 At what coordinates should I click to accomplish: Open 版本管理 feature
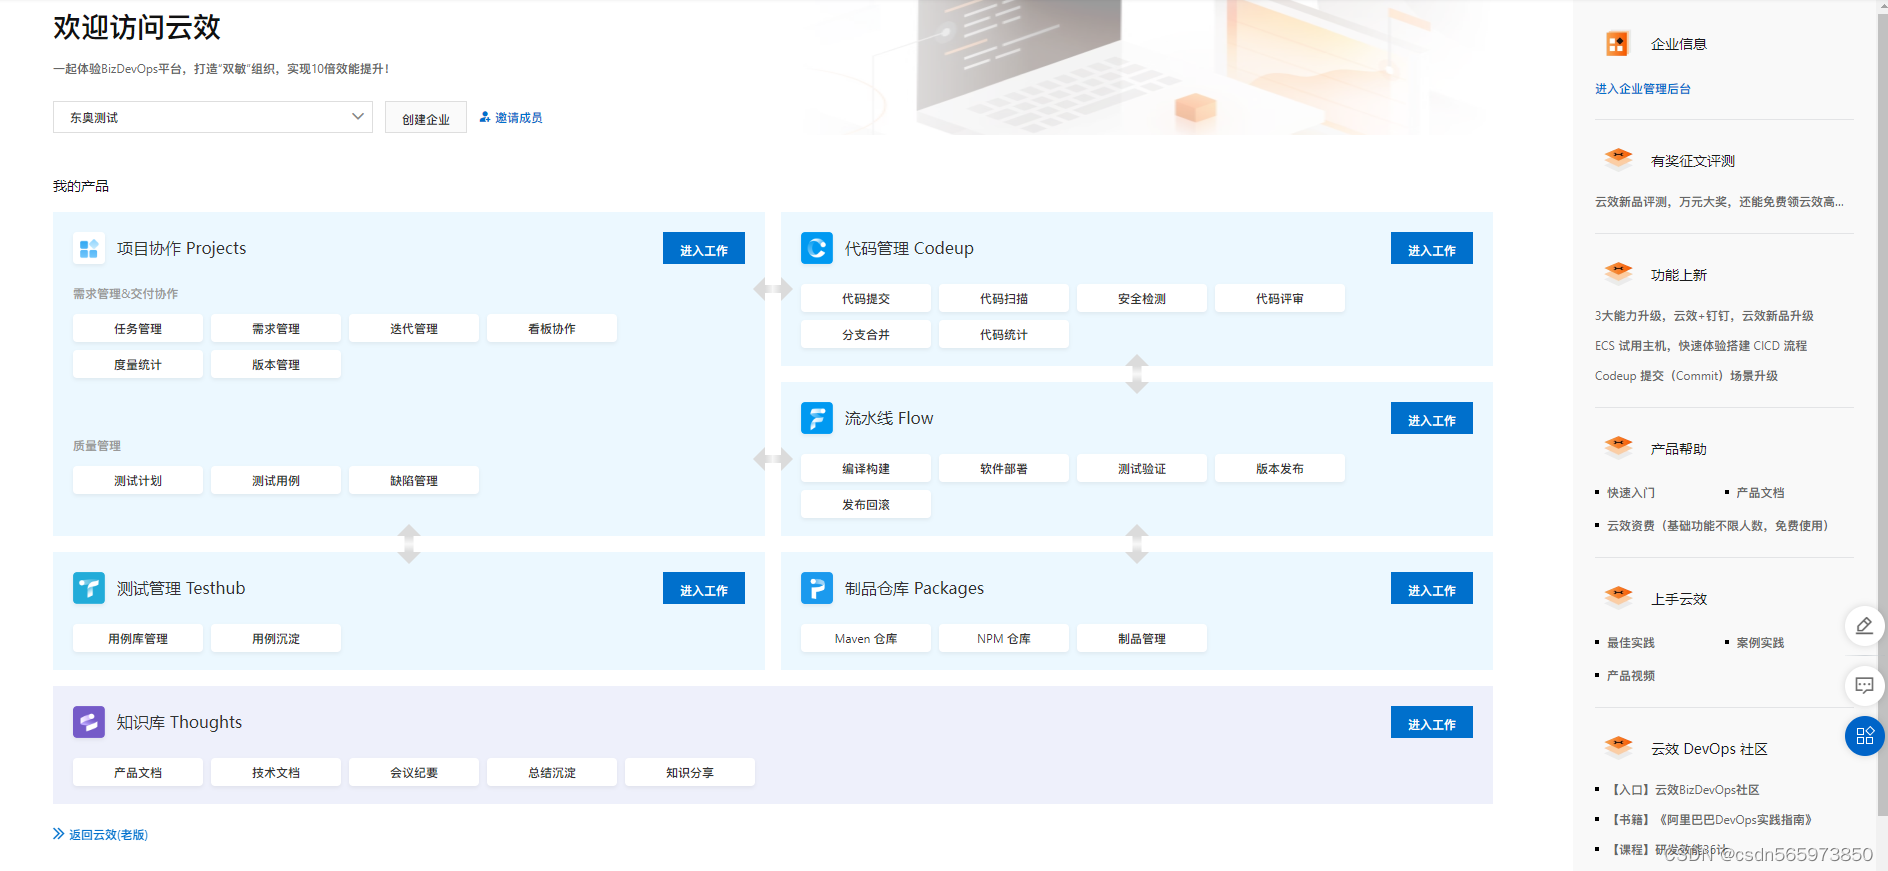(276, 364)
